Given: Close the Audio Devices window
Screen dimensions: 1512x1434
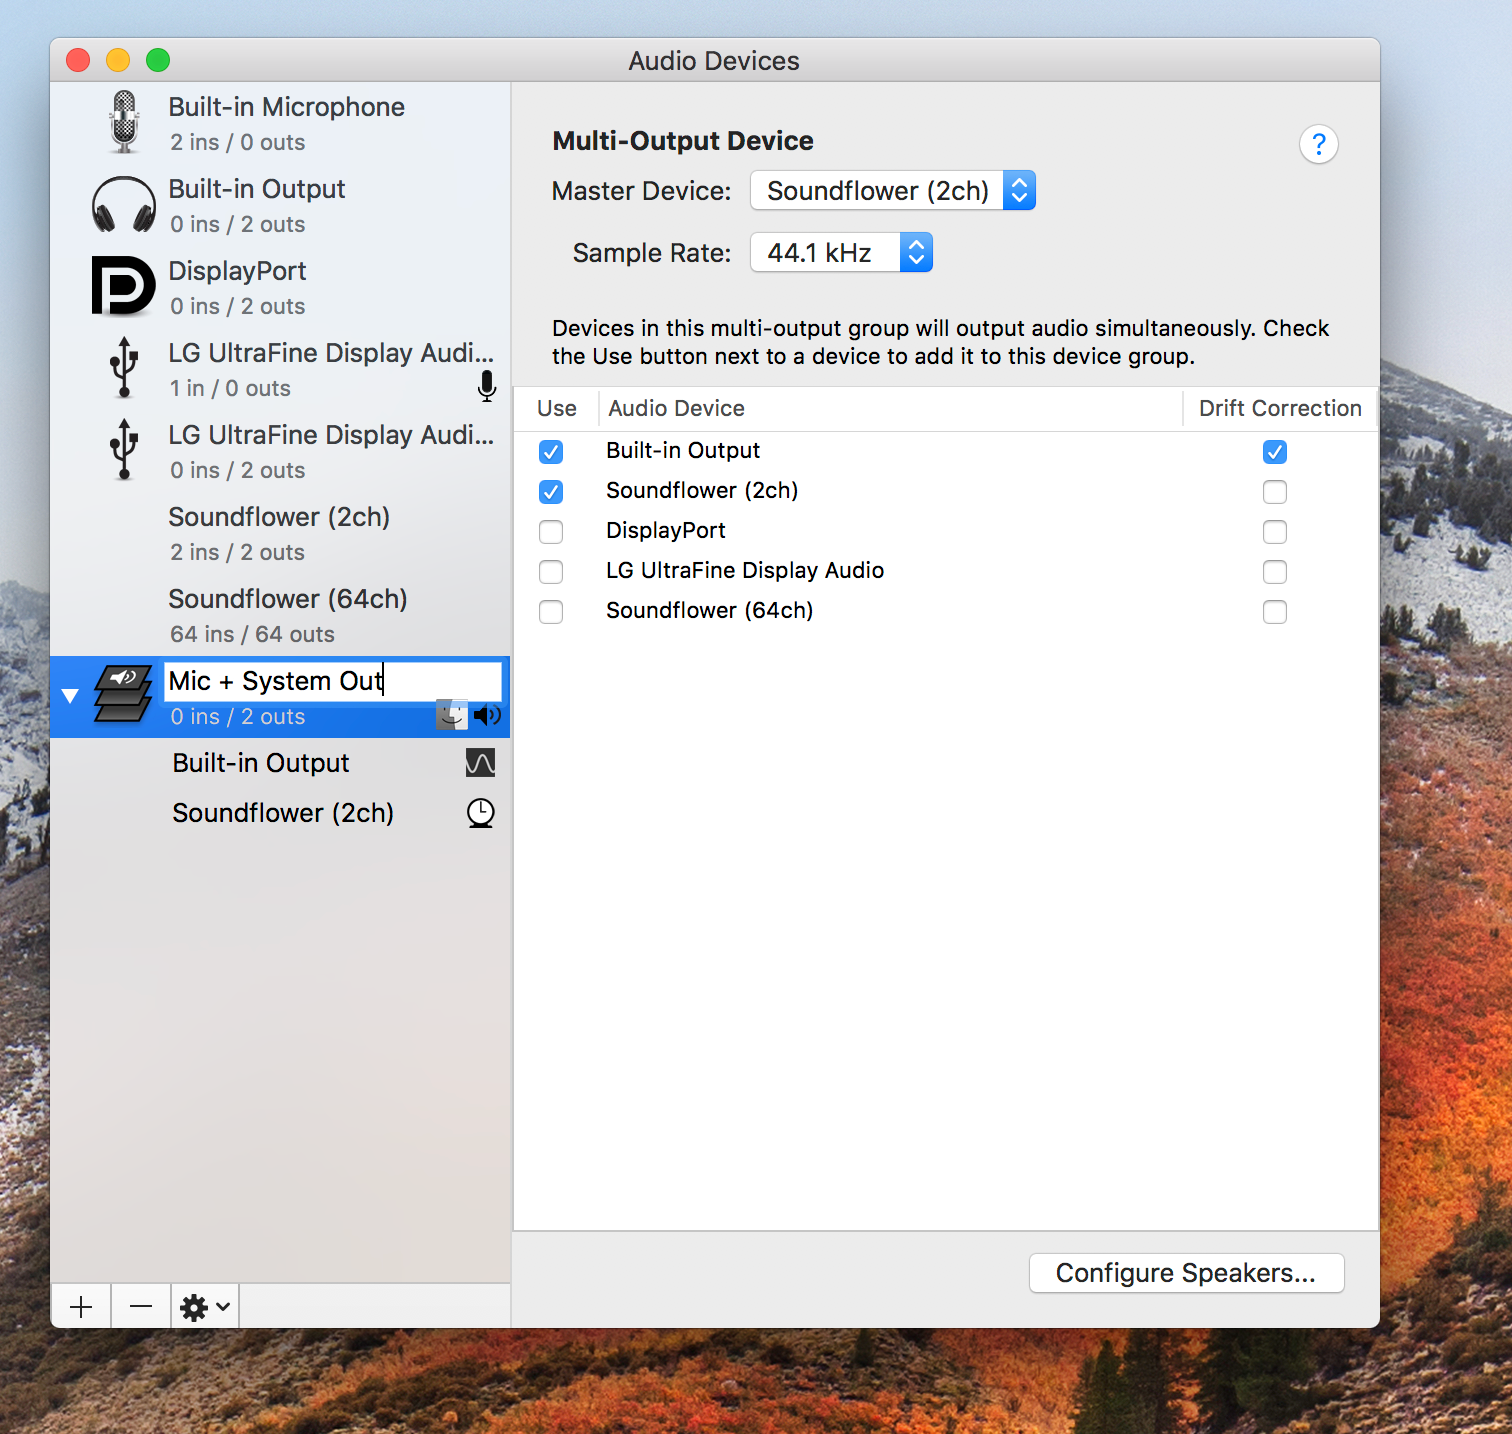Looking at the screenshot, I should (x=78, y=60).
